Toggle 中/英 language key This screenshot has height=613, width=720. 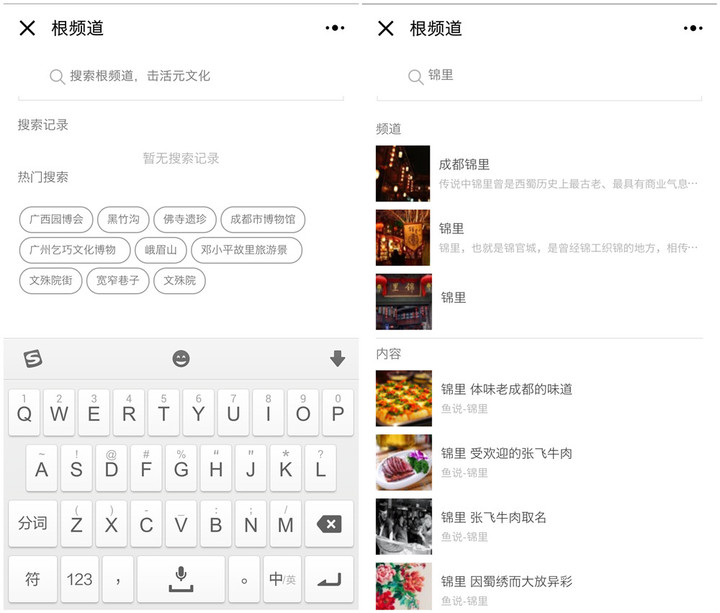pos(282,579)
